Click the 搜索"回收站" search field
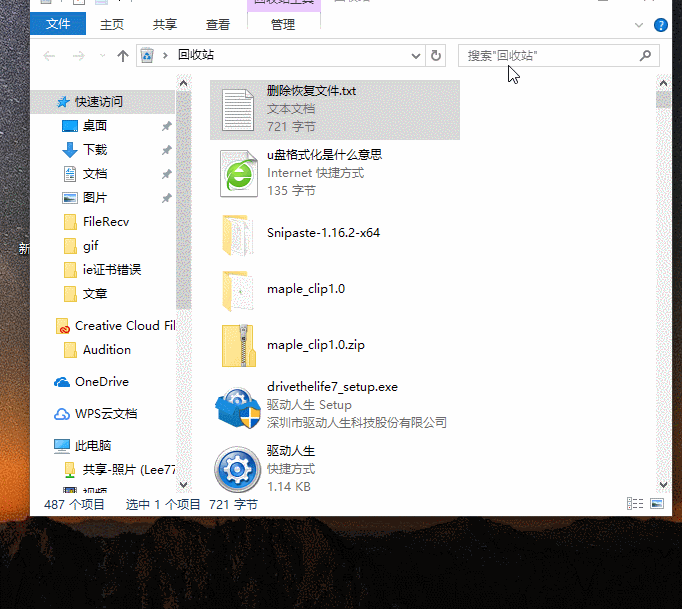This screenshot has width=682, height=609. [x=548, y=56]
